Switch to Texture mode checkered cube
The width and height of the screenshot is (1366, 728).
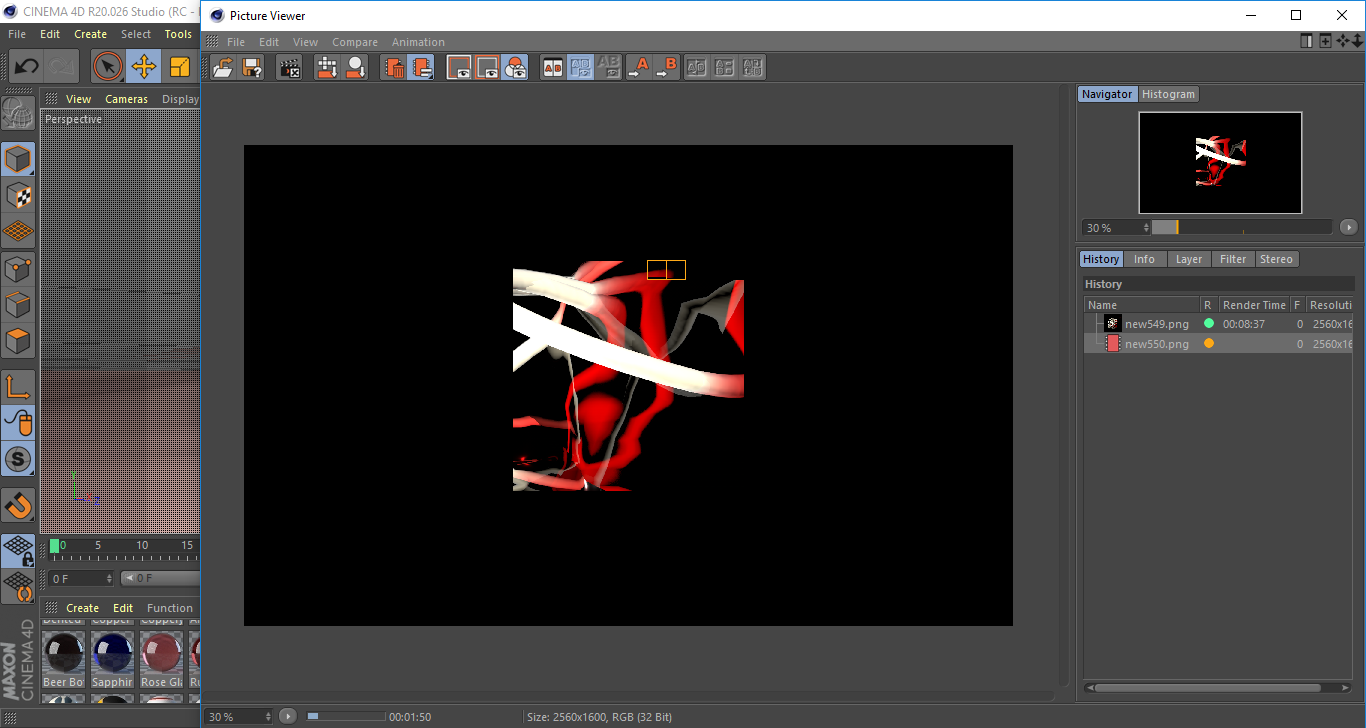point(17,195)
